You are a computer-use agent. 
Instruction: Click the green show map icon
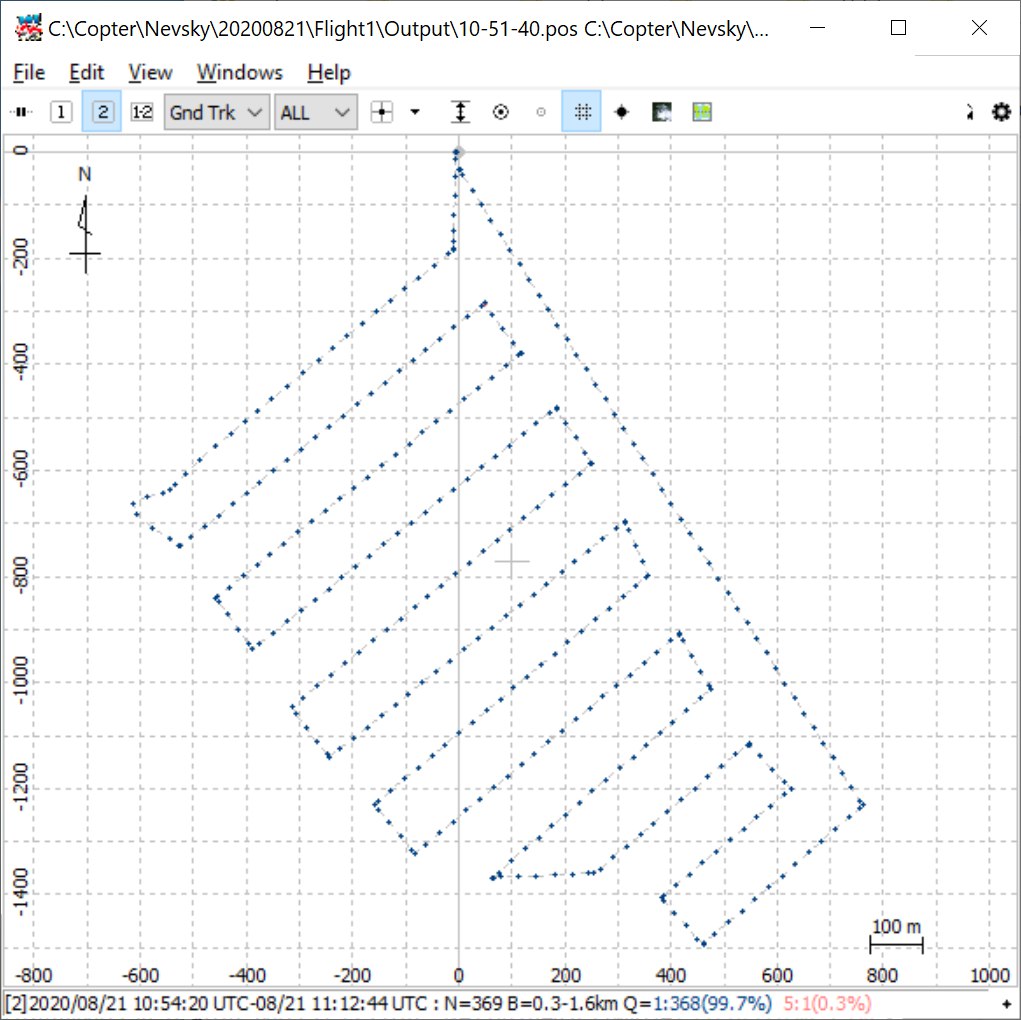click(x=701, y=112)
